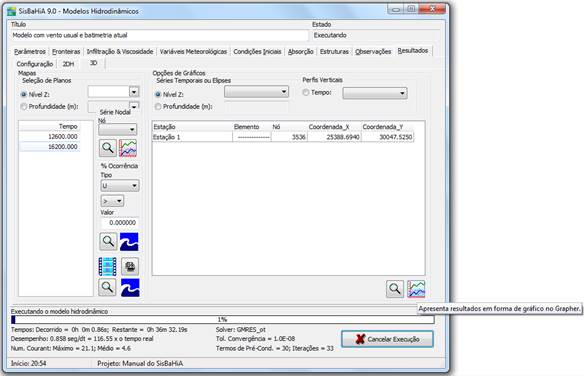Click the Valor field showing 0.000000
This screenshot has height=376, width=584.
pos(120,223)
